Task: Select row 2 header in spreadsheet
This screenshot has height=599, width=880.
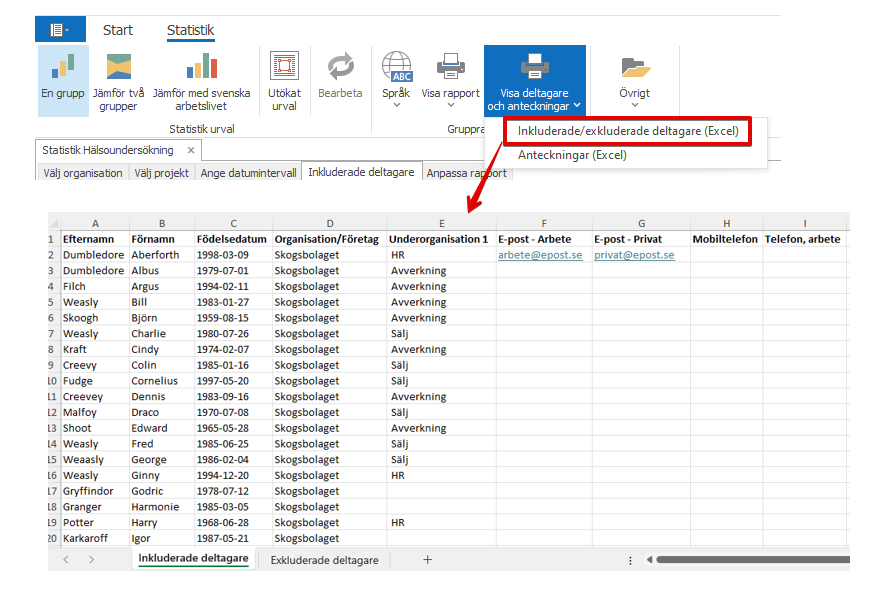Action: [x=52, y=255]
